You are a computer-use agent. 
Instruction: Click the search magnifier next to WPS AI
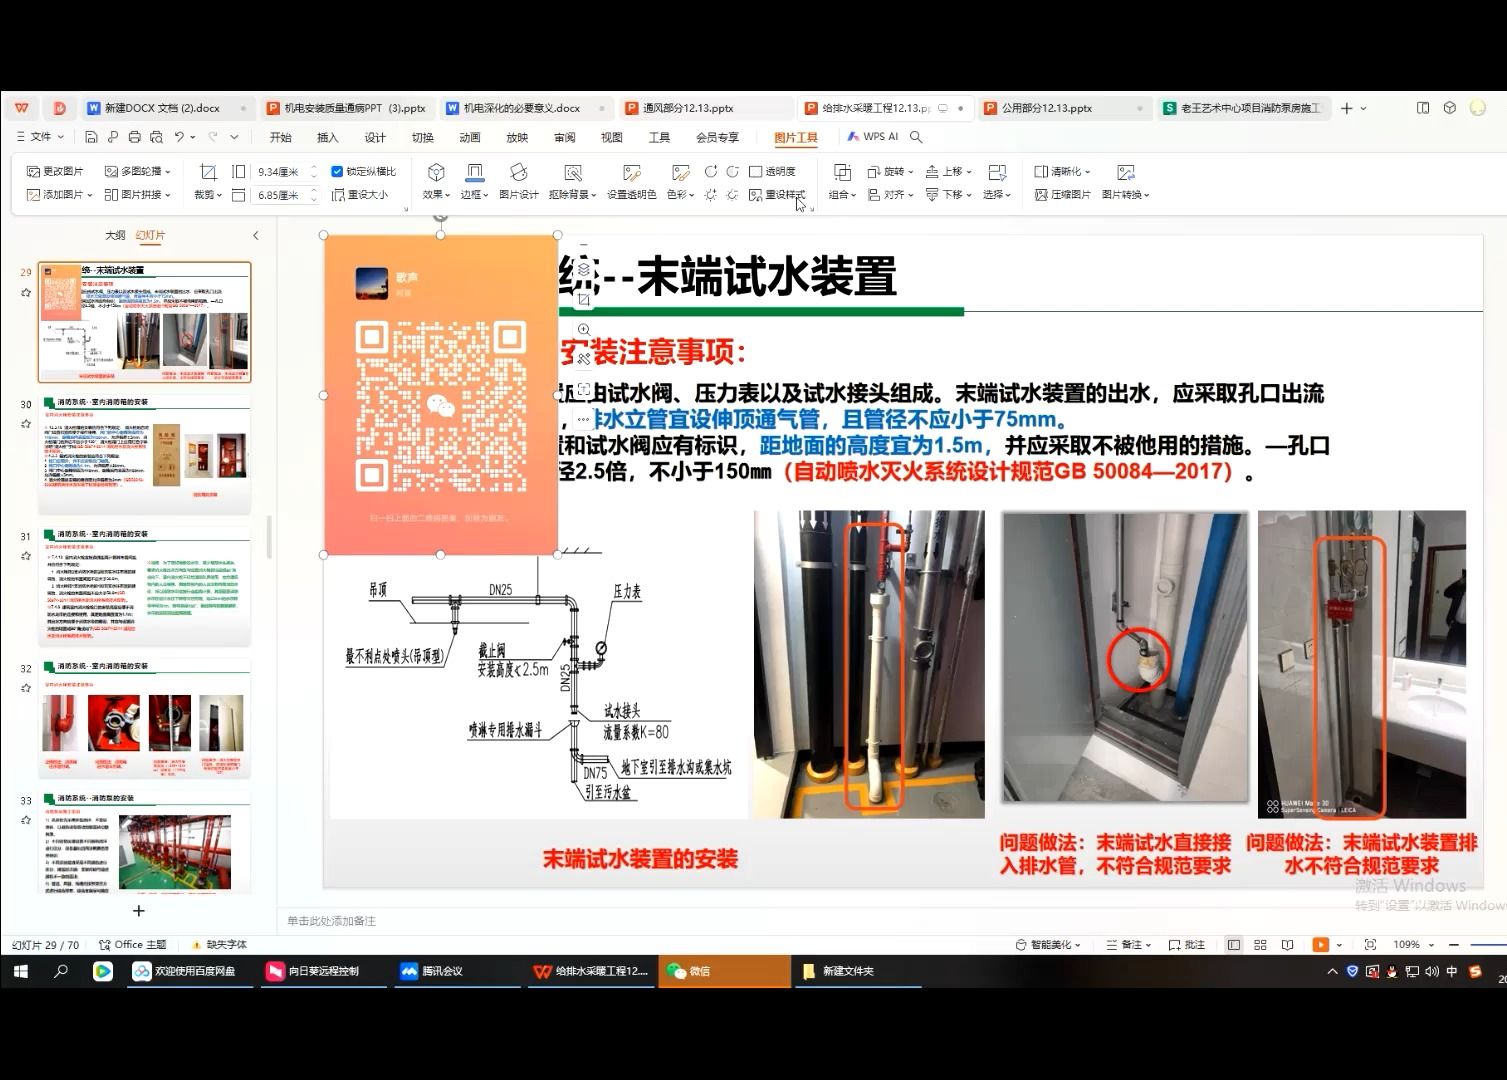[x=916, y=137]
